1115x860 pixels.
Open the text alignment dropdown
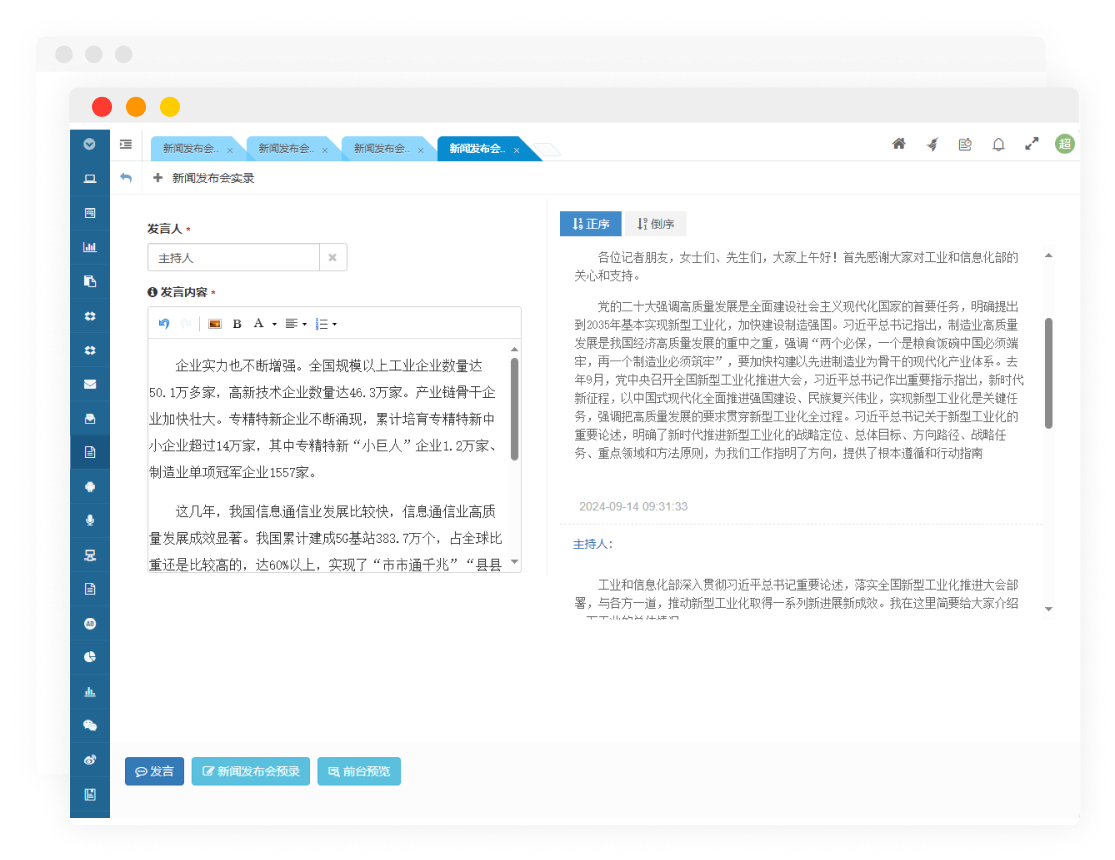(x=295, y=324)
